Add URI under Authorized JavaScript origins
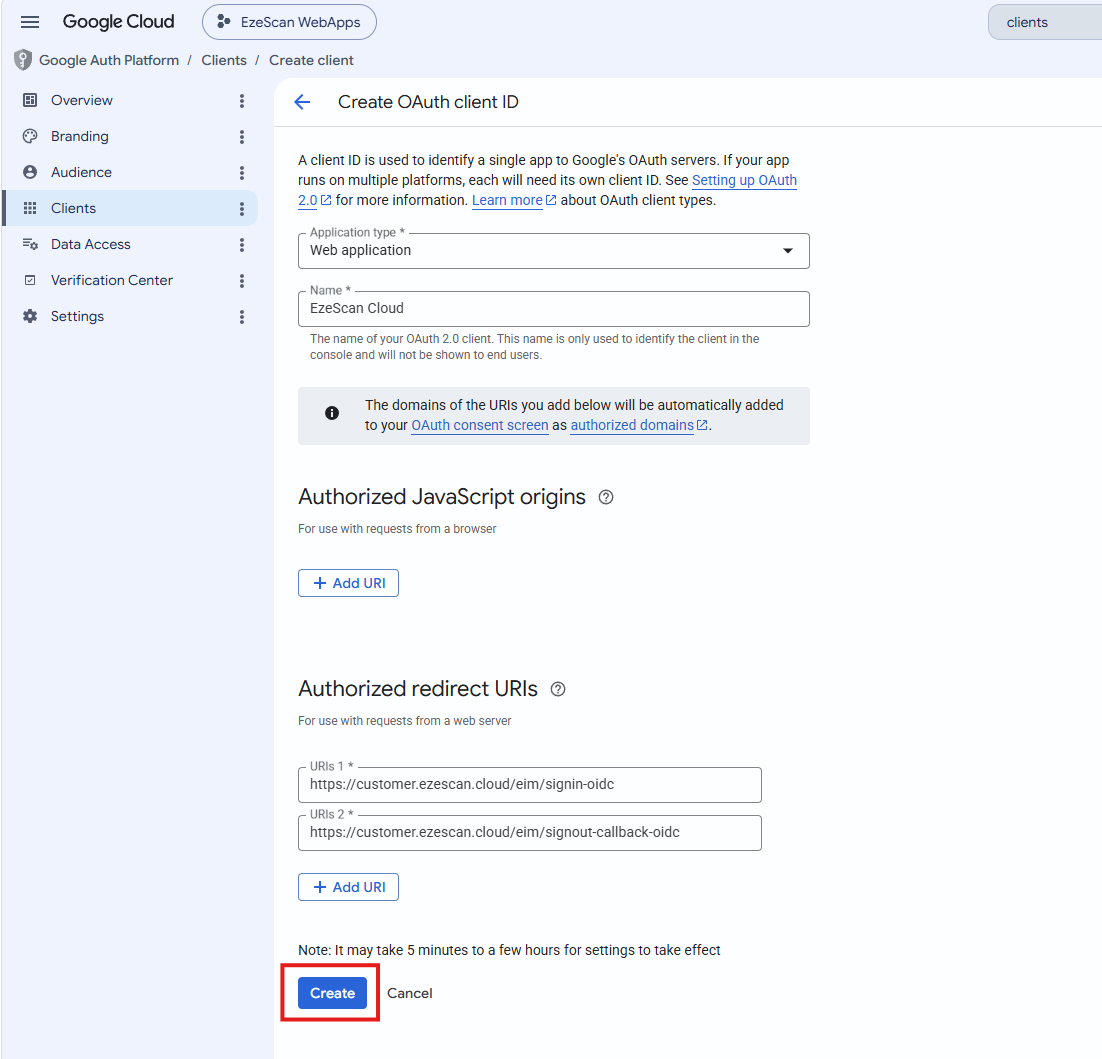The height and width of the screenshot is (1059, 1102). (349, 583)
